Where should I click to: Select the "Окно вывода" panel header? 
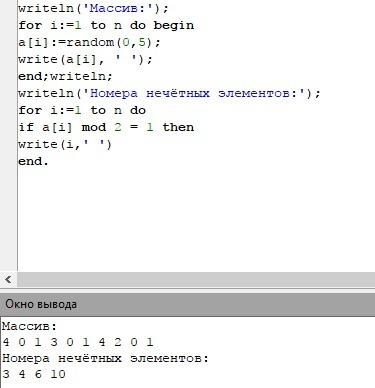187,304
